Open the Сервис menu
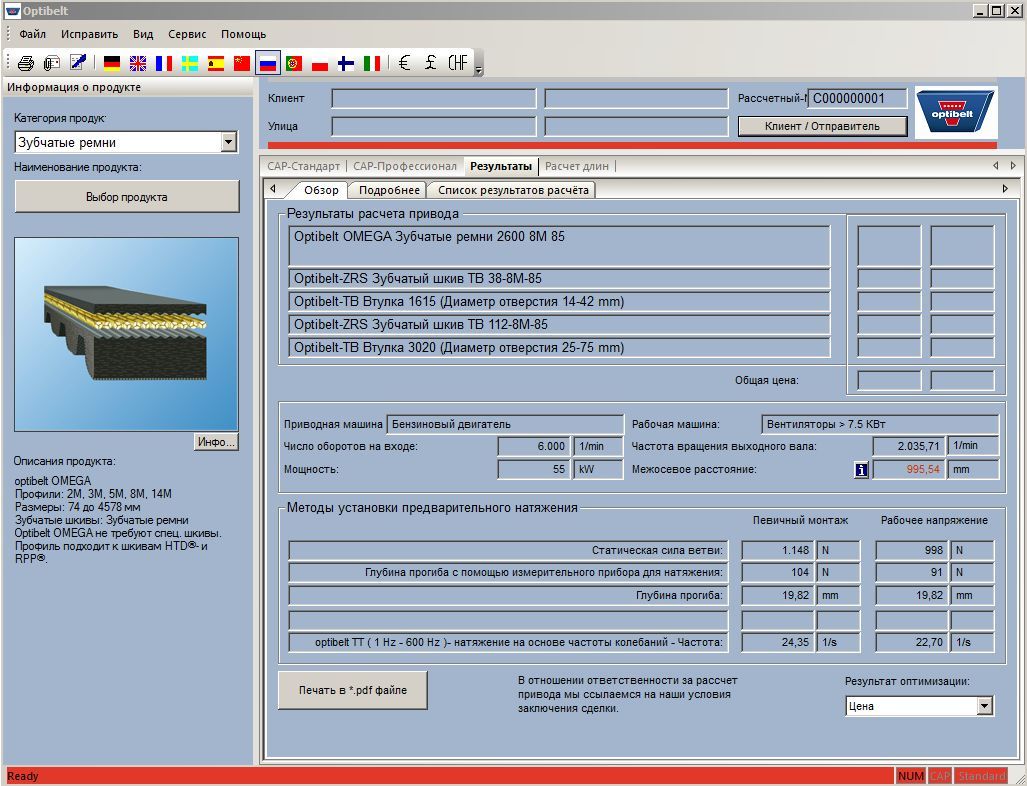 [187, 34]
